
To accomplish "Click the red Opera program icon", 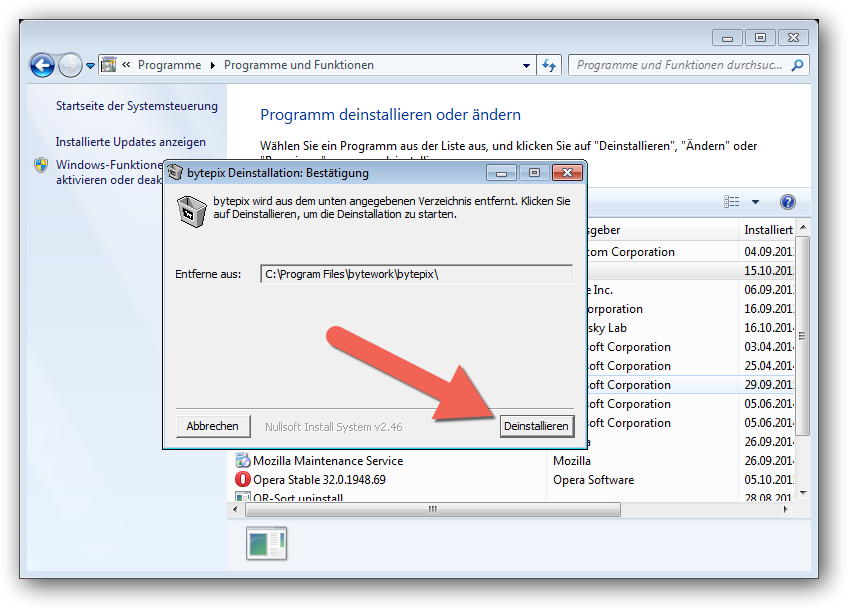I will [x=243, y=479].
